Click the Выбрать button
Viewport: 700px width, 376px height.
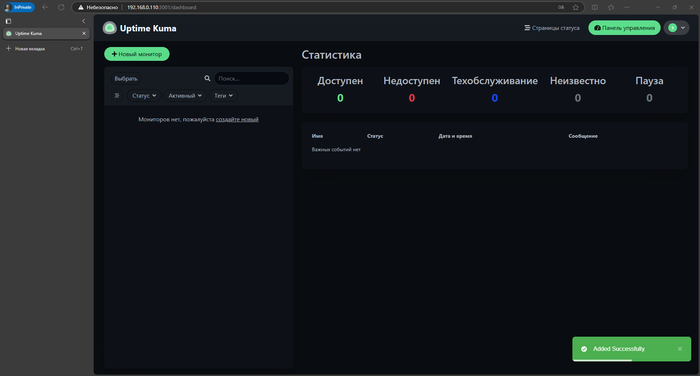(x=126, y=79)
